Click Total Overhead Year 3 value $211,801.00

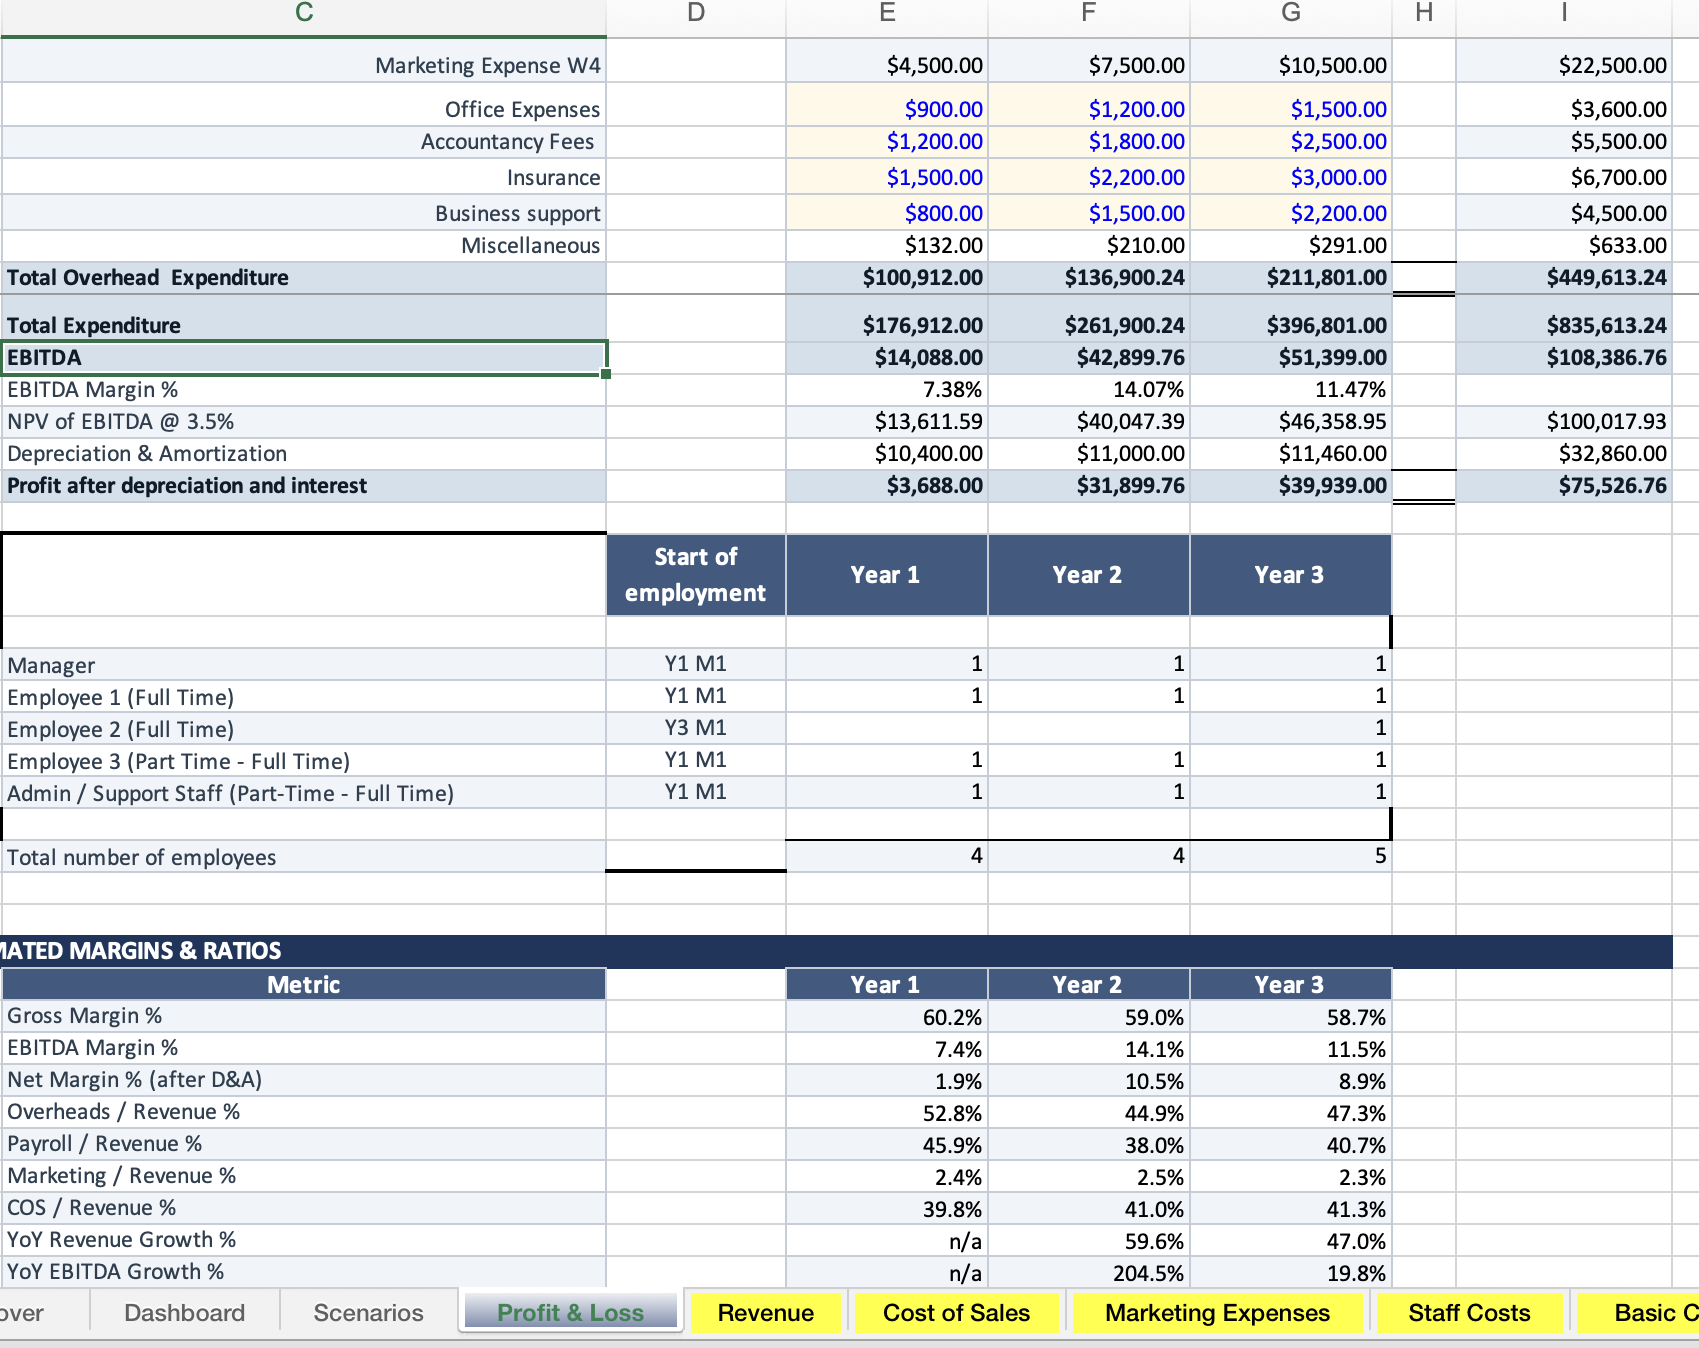pyautogui.click(x=1291, y=278)
